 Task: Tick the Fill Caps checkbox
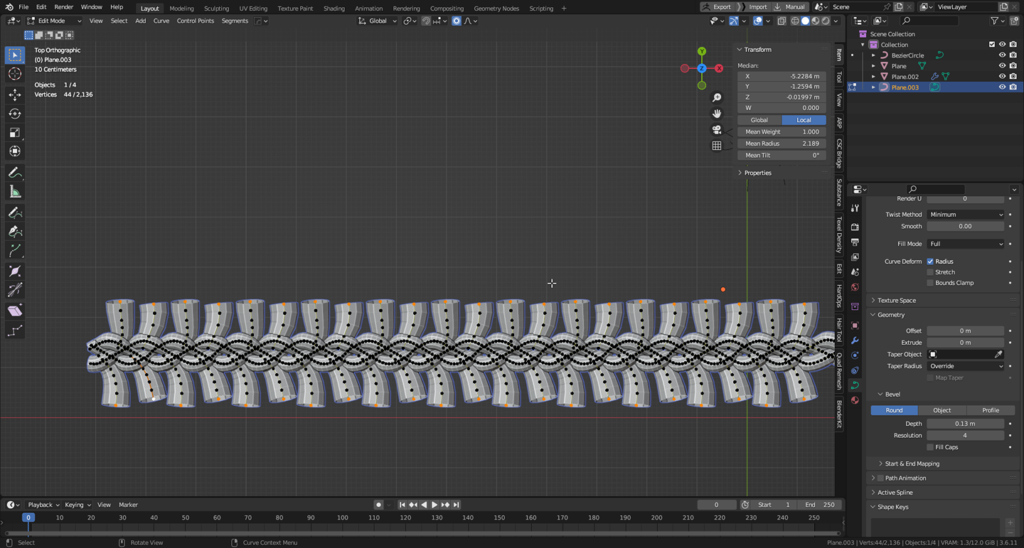[931, 447]
